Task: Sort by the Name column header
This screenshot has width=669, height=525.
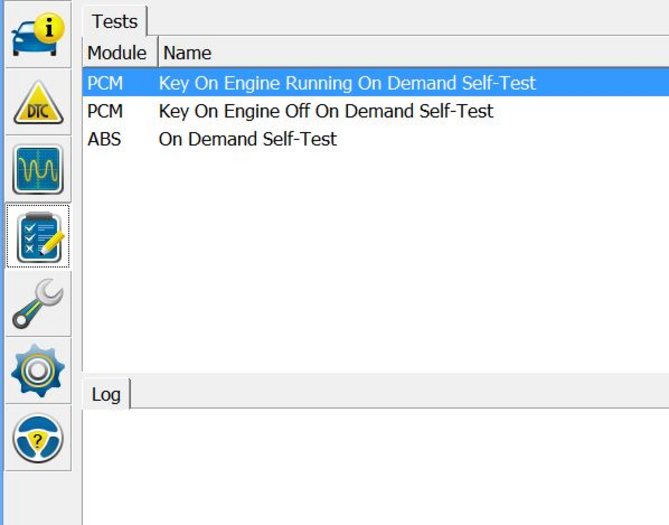Action: click(x=188, y=53)
